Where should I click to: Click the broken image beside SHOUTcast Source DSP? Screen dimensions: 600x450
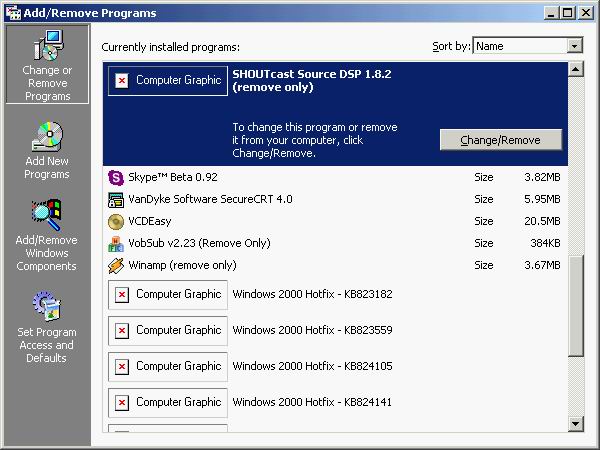point(168,81)
